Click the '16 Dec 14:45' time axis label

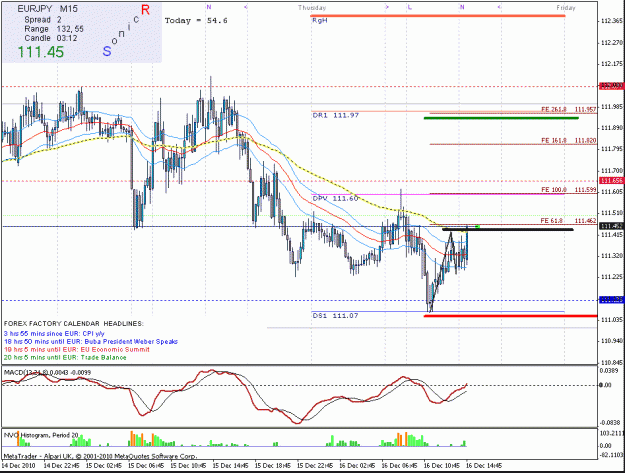[484, 465]
